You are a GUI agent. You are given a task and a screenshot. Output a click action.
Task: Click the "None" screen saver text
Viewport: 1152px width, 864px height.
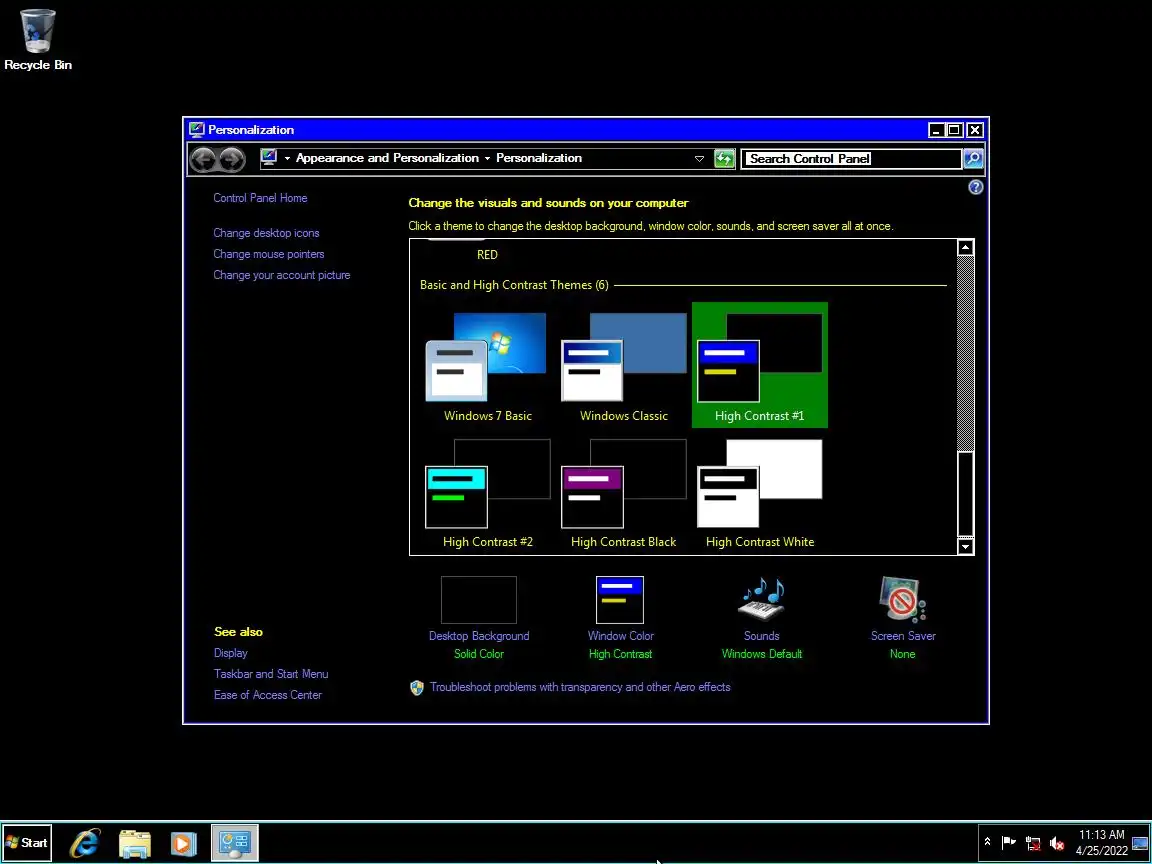click(x=903, y=654)
